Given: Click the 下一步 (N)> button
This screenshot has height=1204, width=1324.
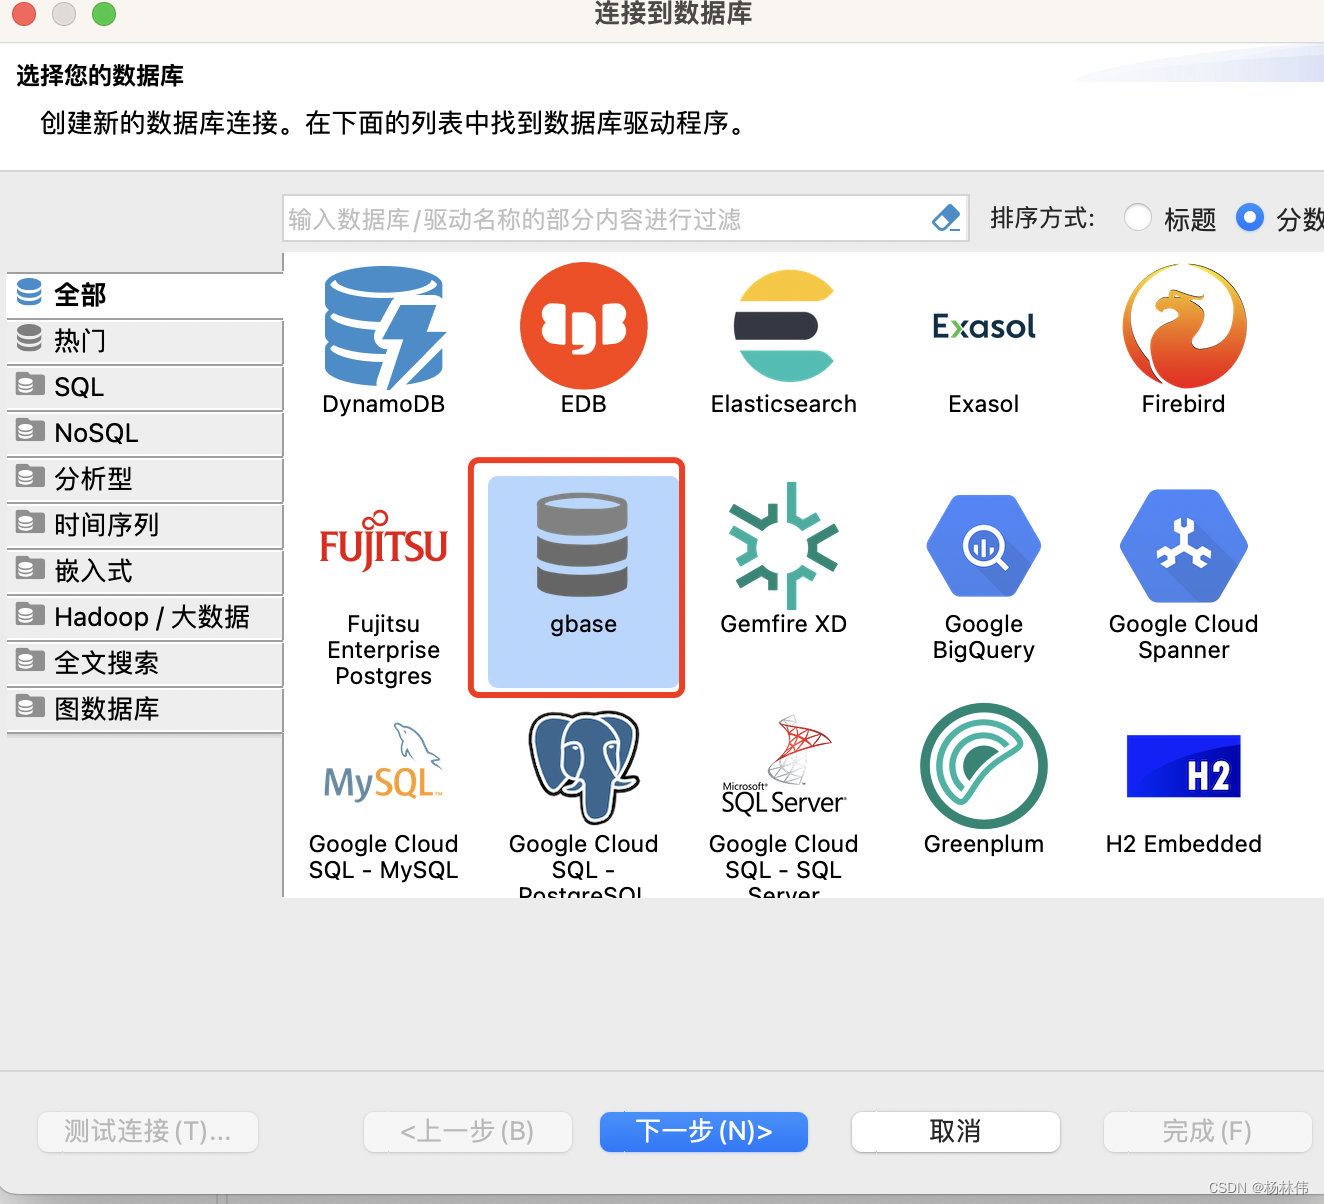Looking at the screenshot, I should (704, 1132).
